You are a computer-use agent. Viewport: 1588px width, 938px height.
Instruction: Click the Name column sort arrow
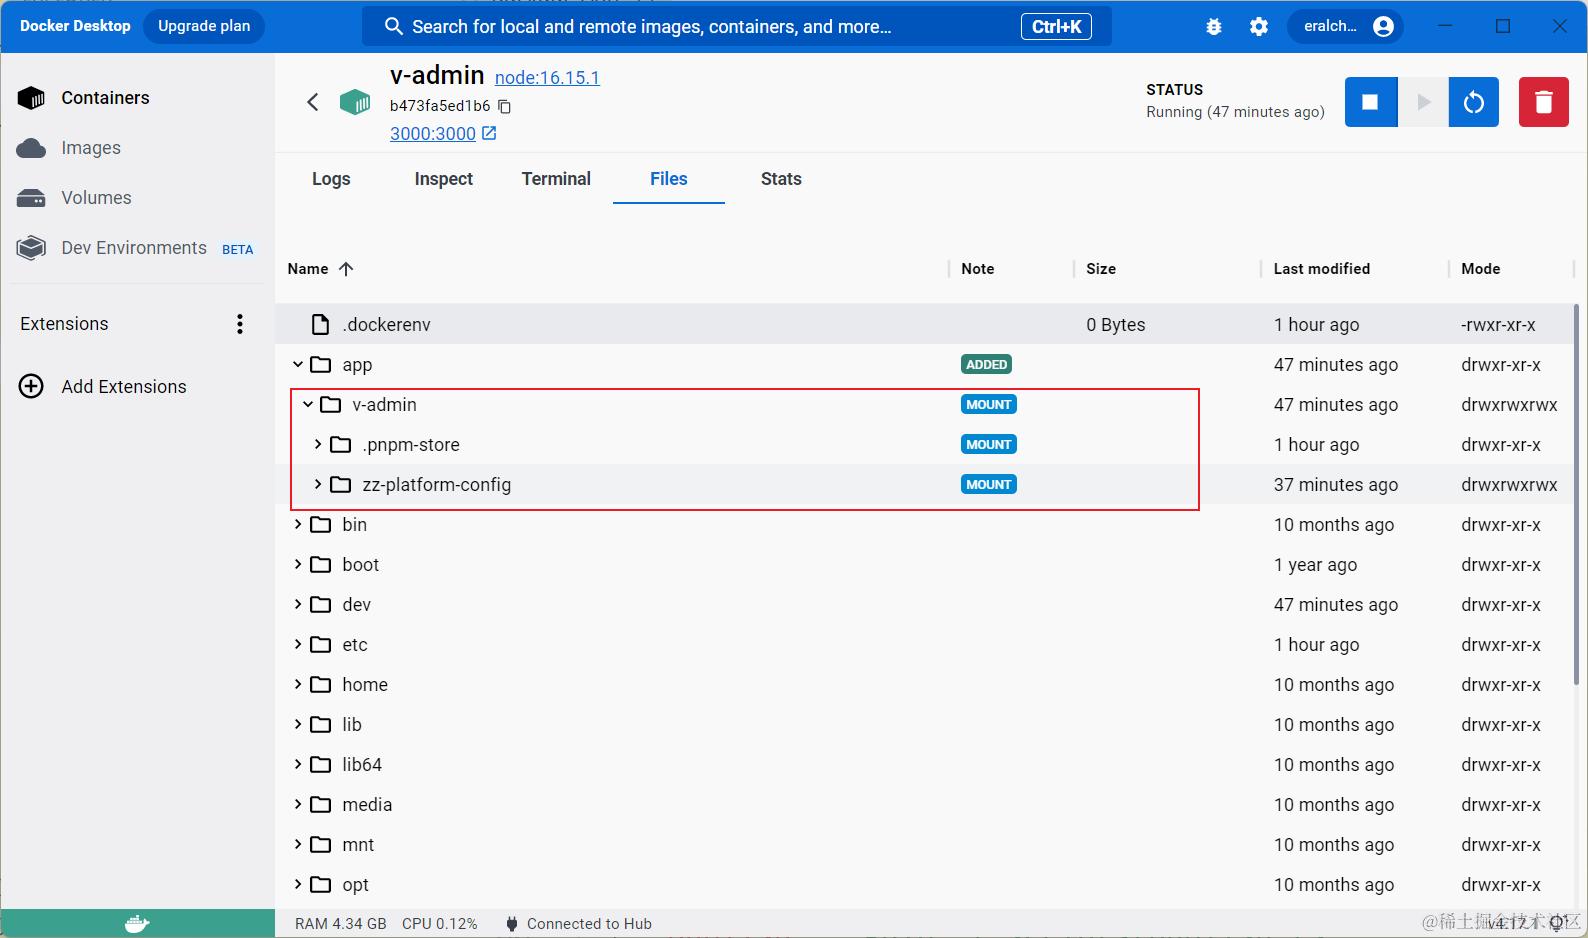[x=346, y=269]
